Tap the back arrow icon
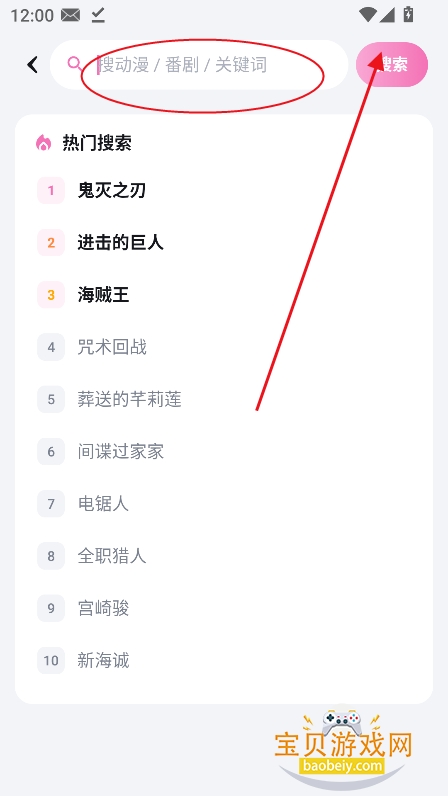The image size is (448, 796). point(33,65)
